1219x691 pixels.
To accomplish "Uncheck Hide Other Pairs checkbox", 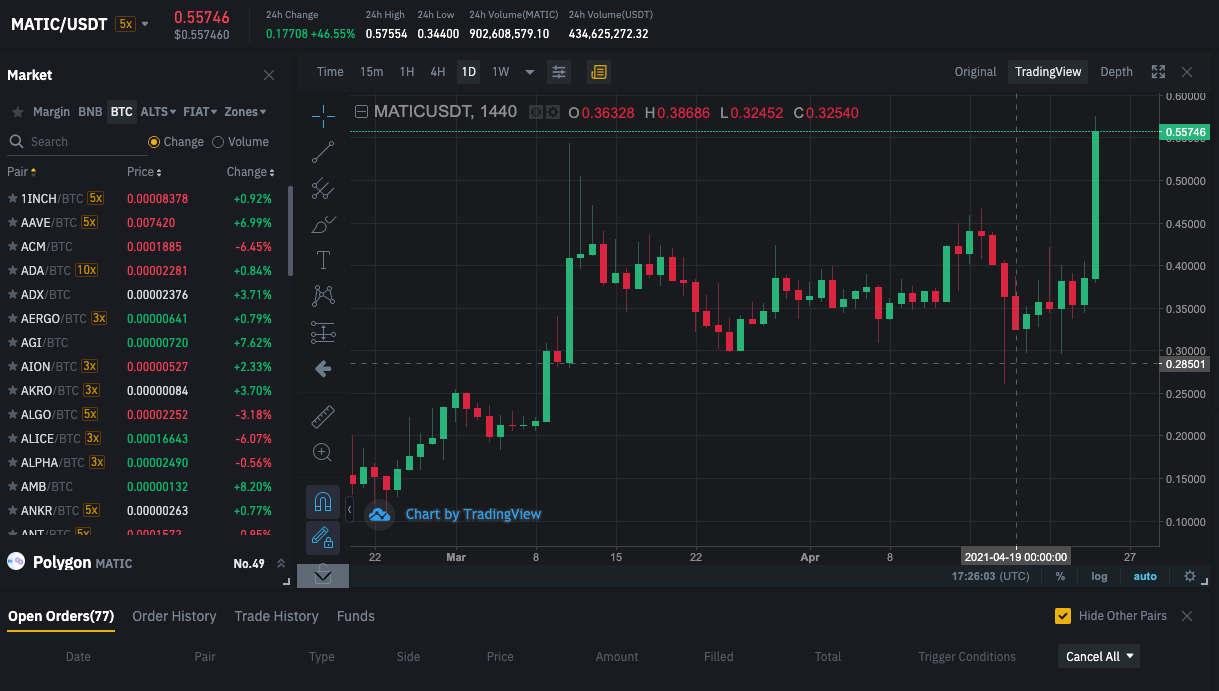I will click(x=1063, y=616).
